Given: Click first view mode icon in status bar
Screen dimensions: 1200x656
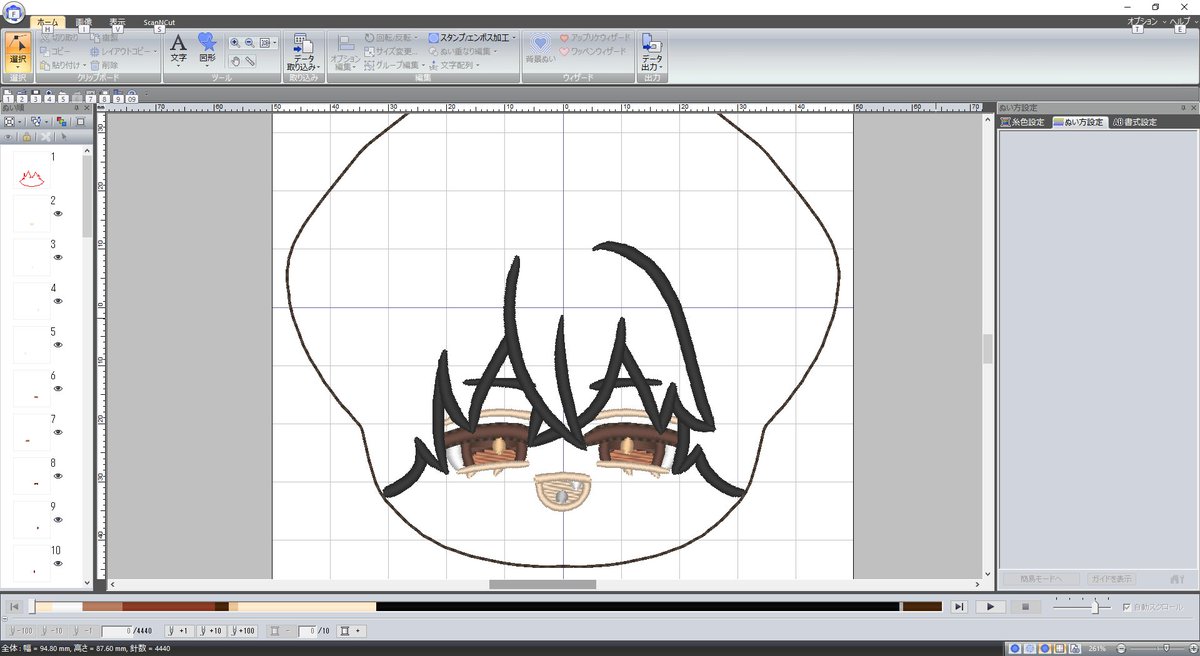Looking at the screenshot, I should tap(1016, 648).
